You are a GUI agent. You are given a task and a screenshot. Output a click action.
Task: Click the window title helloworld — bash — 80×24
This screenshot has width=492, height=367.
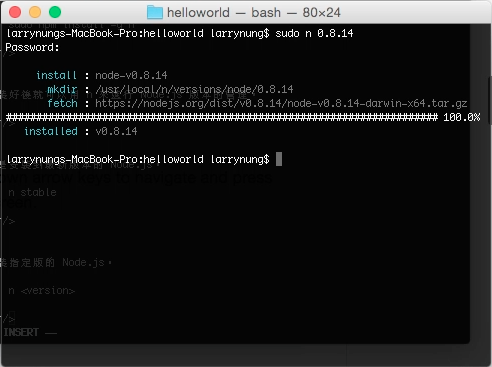pos(254,13)
